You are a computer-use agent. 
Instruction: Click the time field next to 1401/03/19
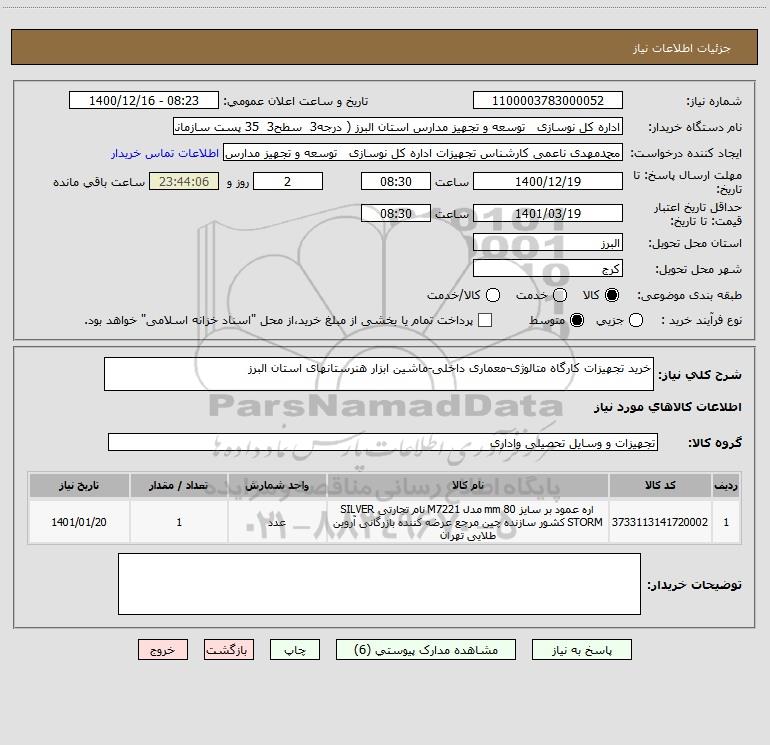click(x=396, y=213)
